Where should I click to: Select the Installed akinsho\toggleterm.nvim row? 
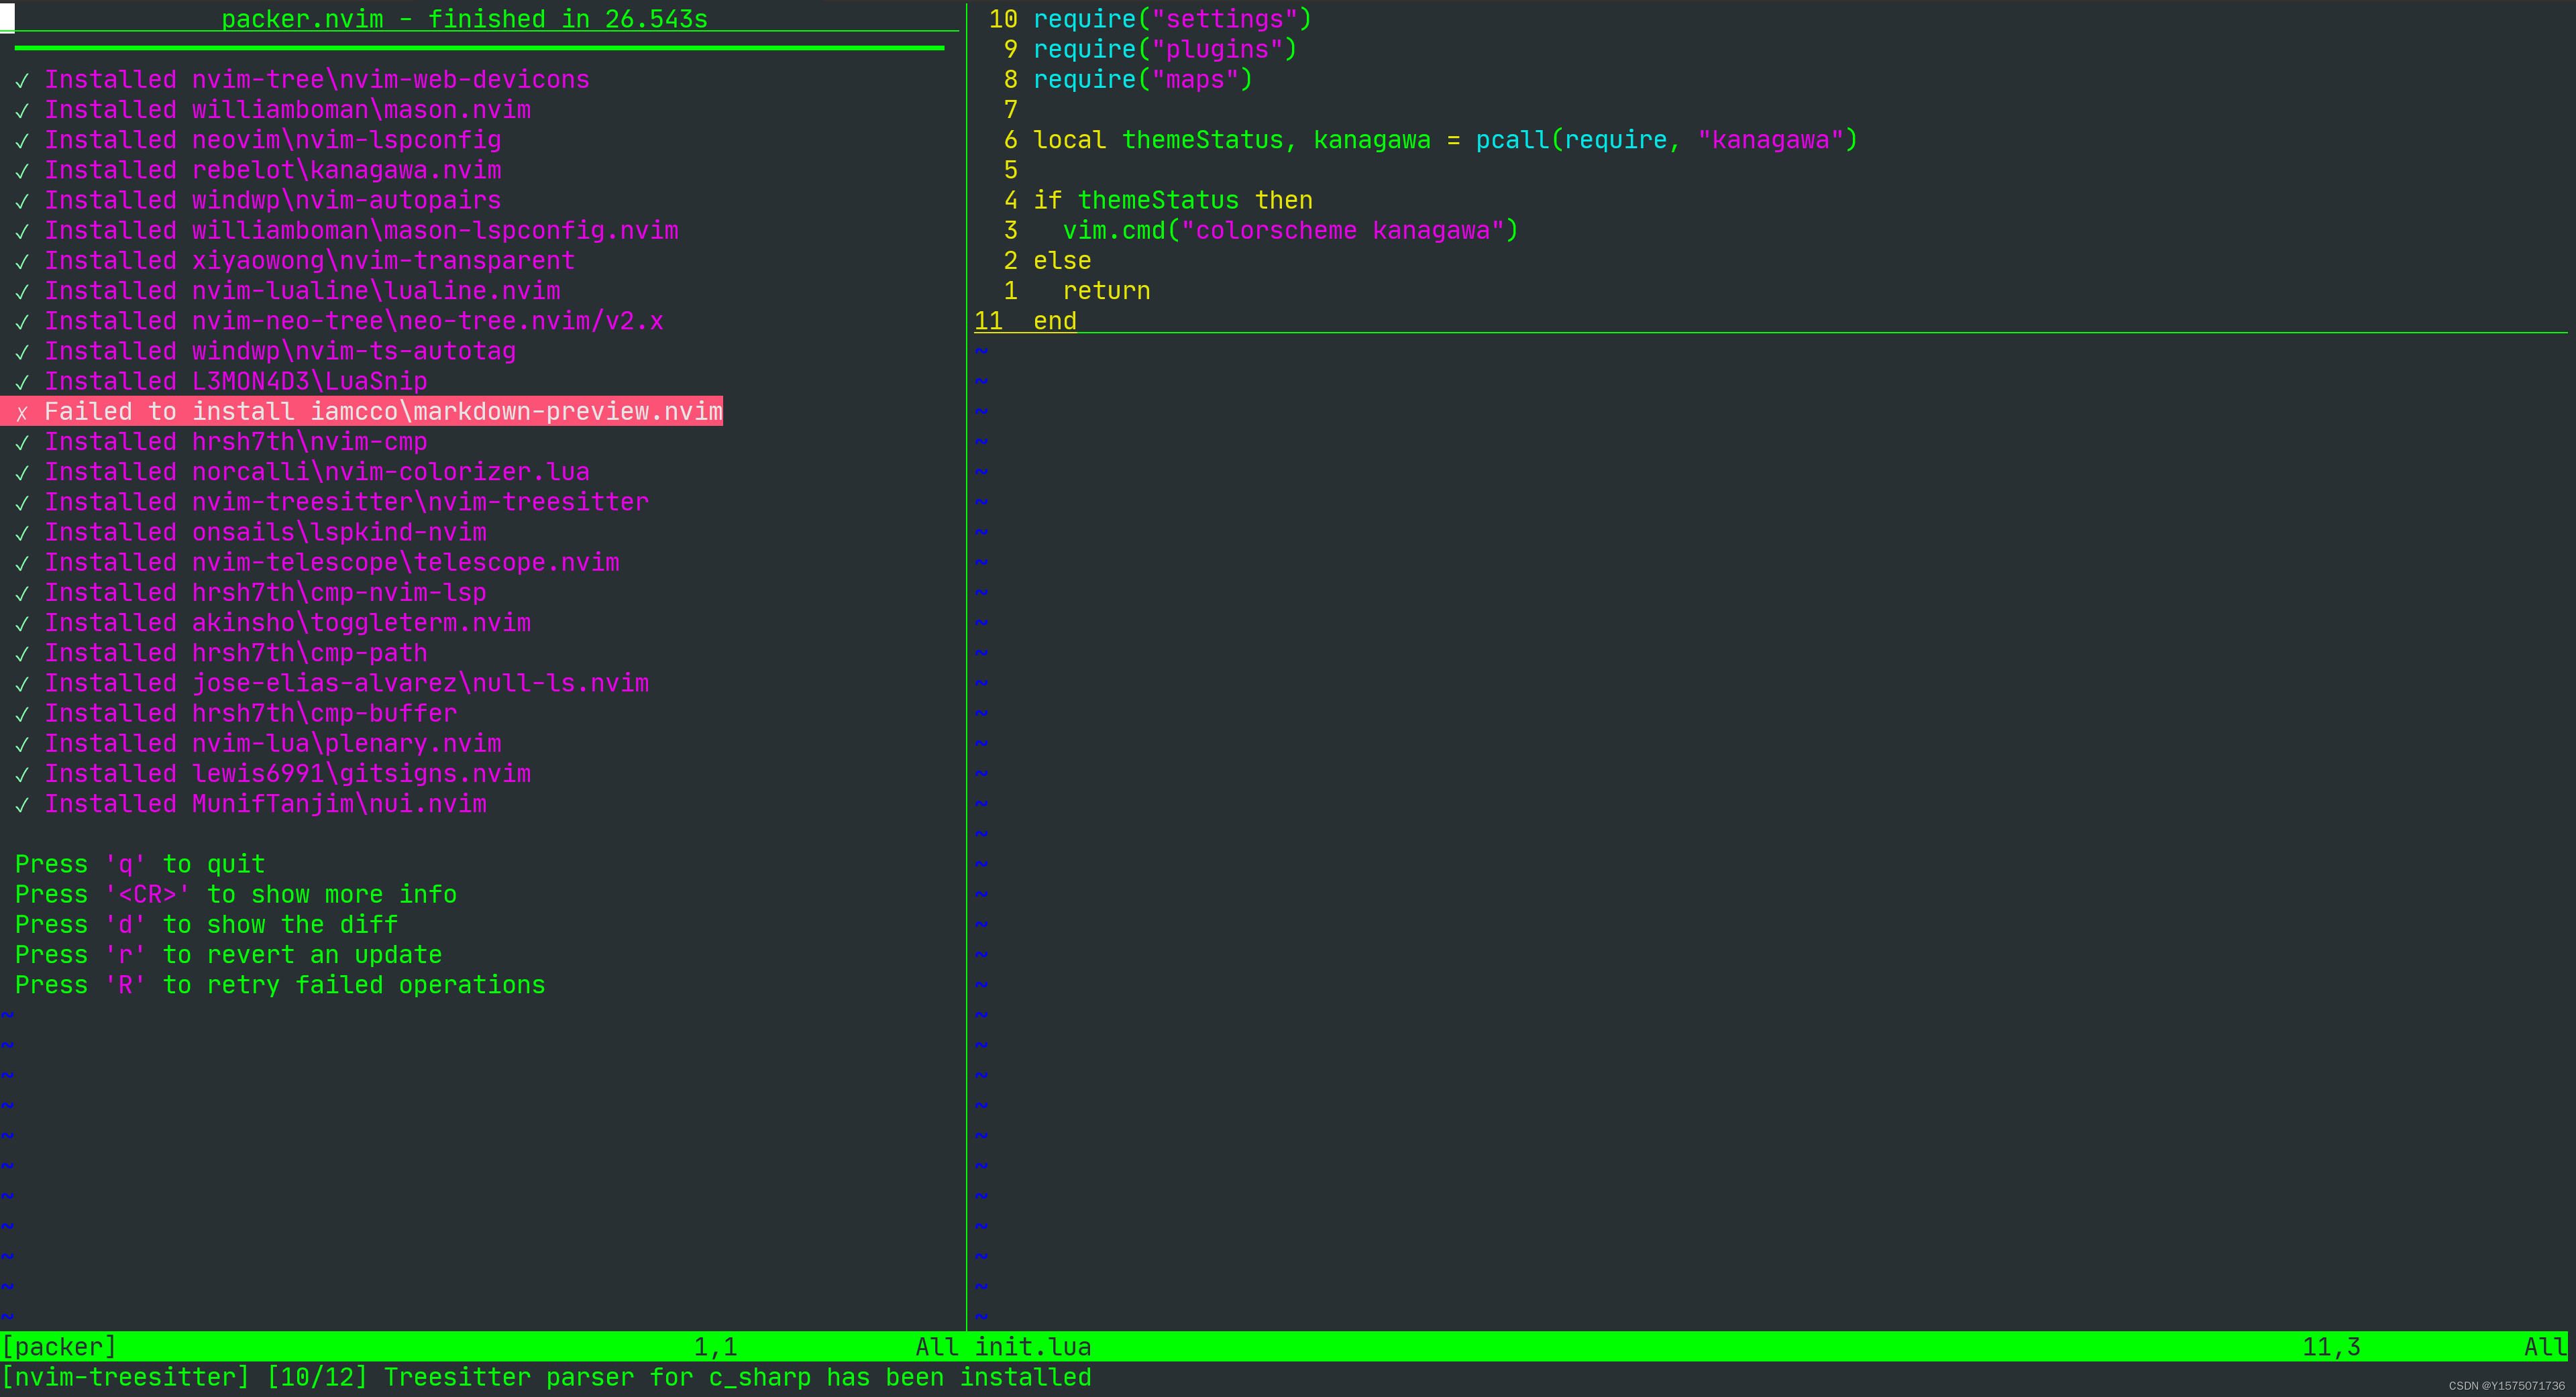point(273,623)
